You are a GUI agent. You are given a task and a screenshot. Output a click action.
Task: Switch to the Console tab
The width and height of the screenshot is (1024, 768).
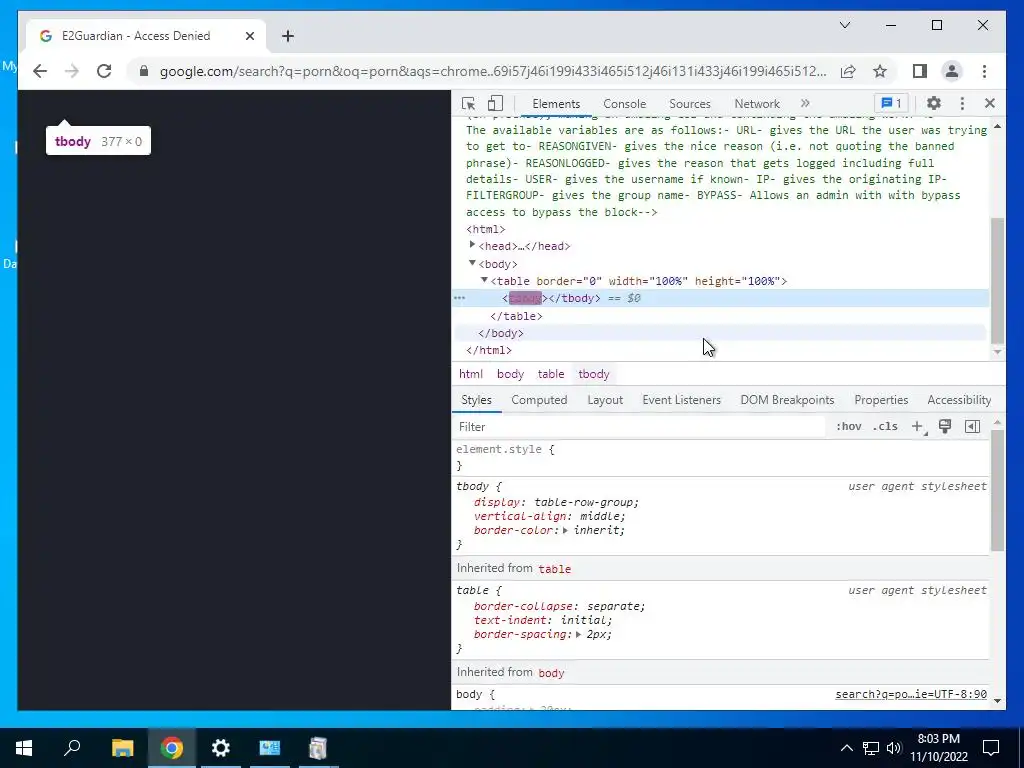coord(624,104)
